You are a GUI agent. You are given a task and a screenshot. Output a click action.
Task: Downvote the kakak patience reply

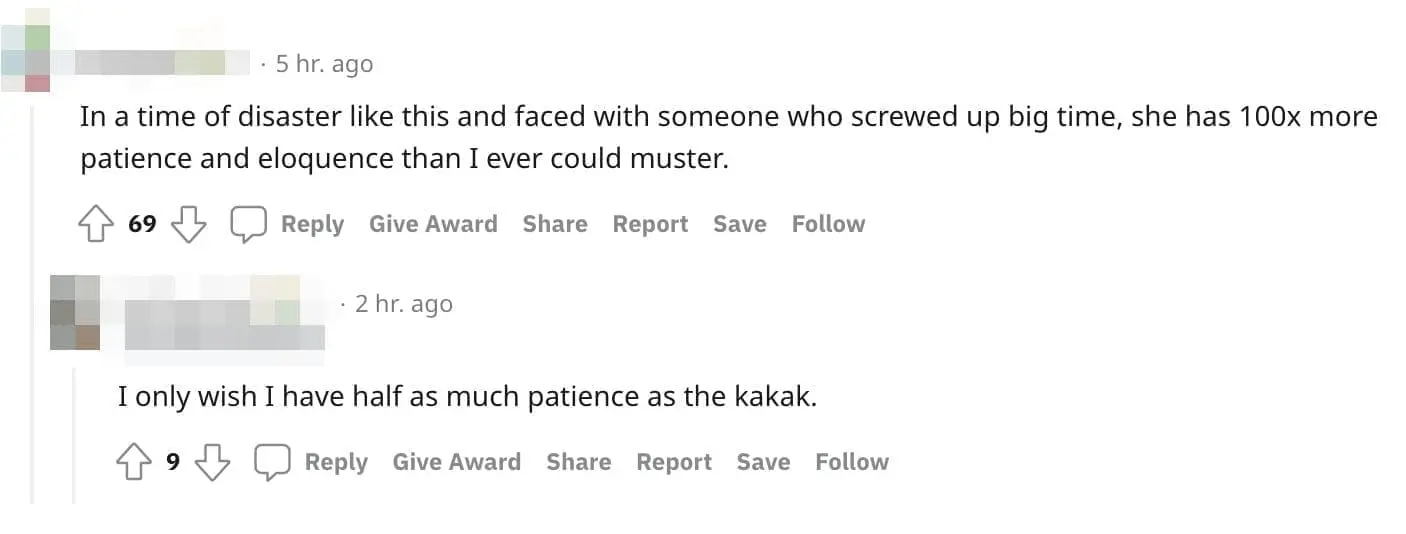pos(212,462)
